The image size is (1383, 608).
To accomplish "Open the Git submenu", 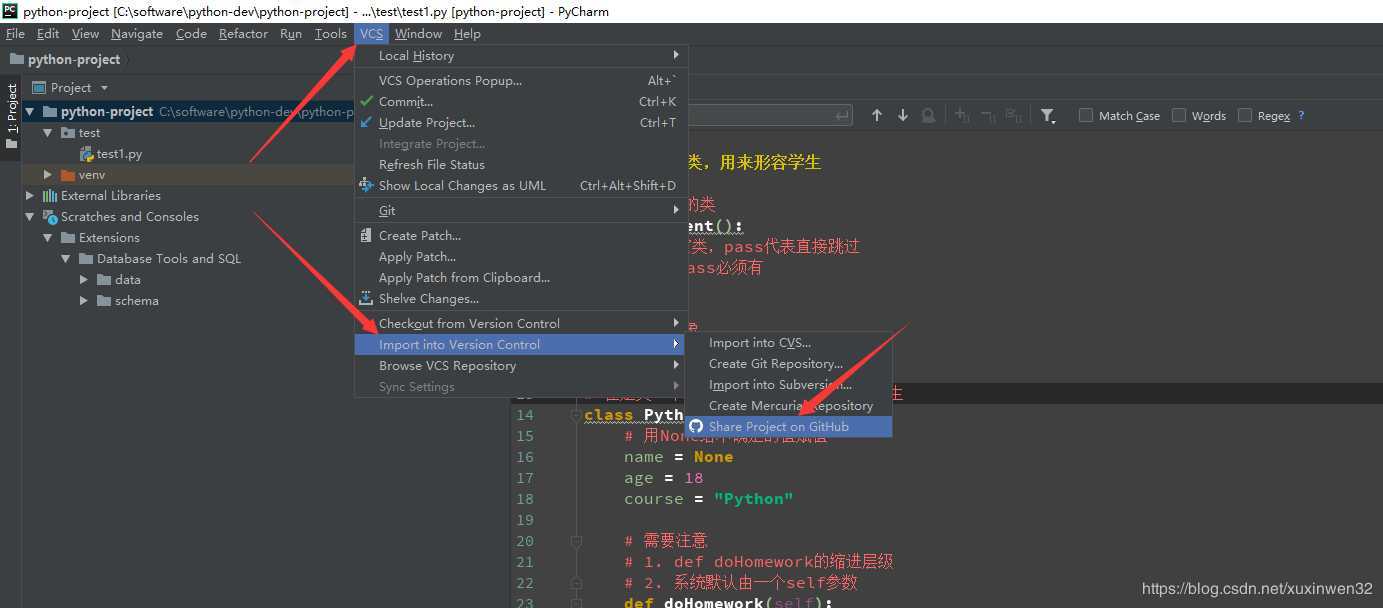I will [x=521, y=211].
